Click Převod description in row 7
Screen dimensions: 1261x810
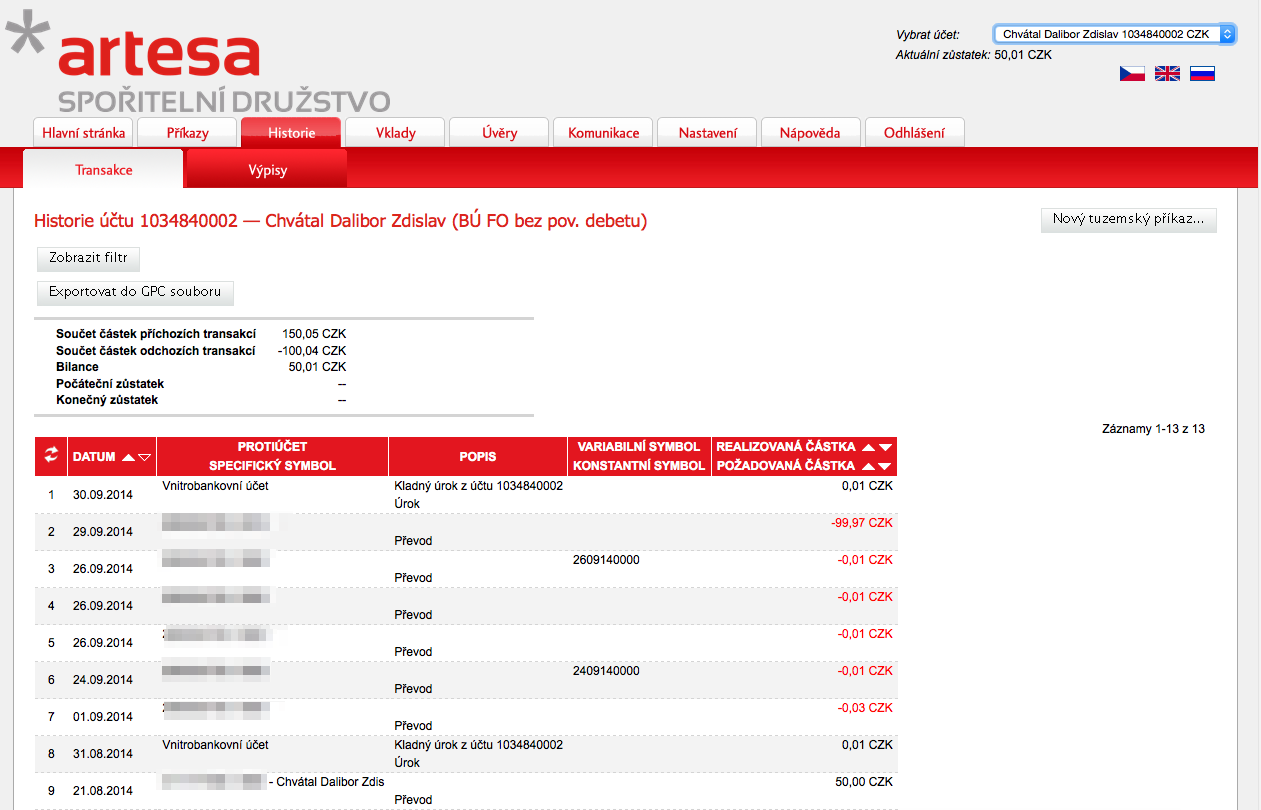click(413, 726)
